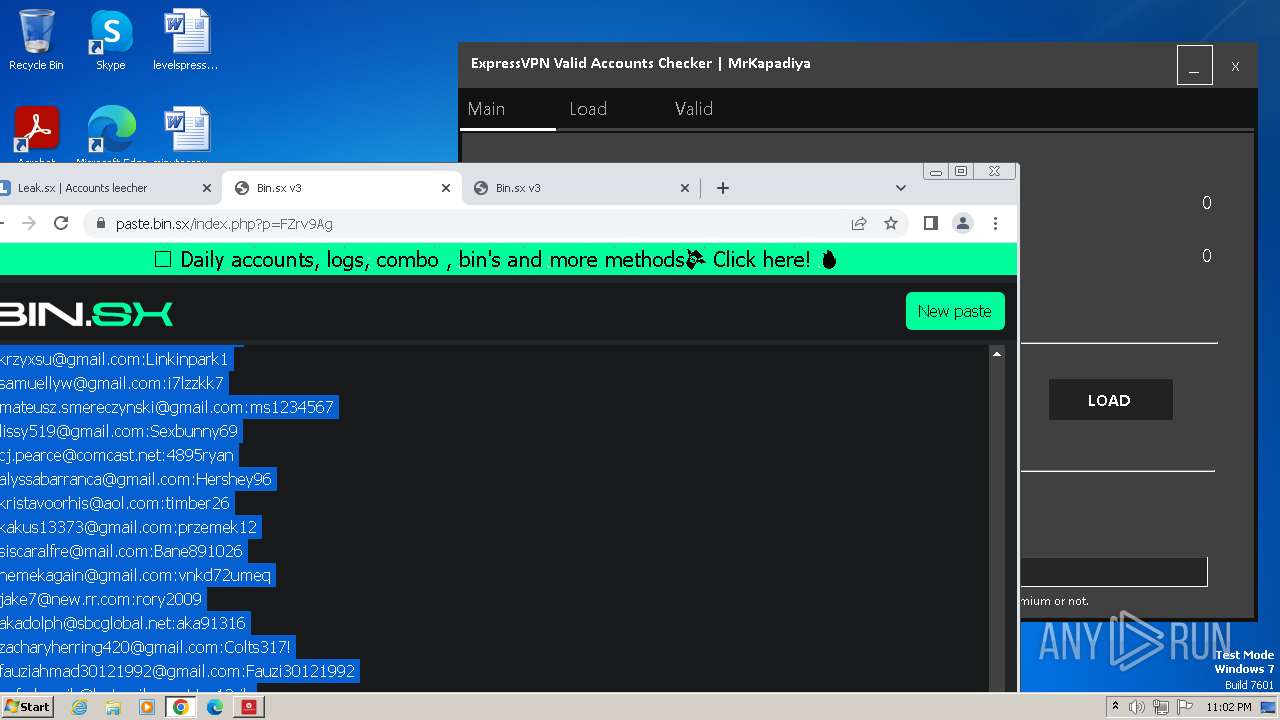Click the line with mateusz.smereczynski@gmail.com
The image size is (1280, 720).
[x=167, y=407]
